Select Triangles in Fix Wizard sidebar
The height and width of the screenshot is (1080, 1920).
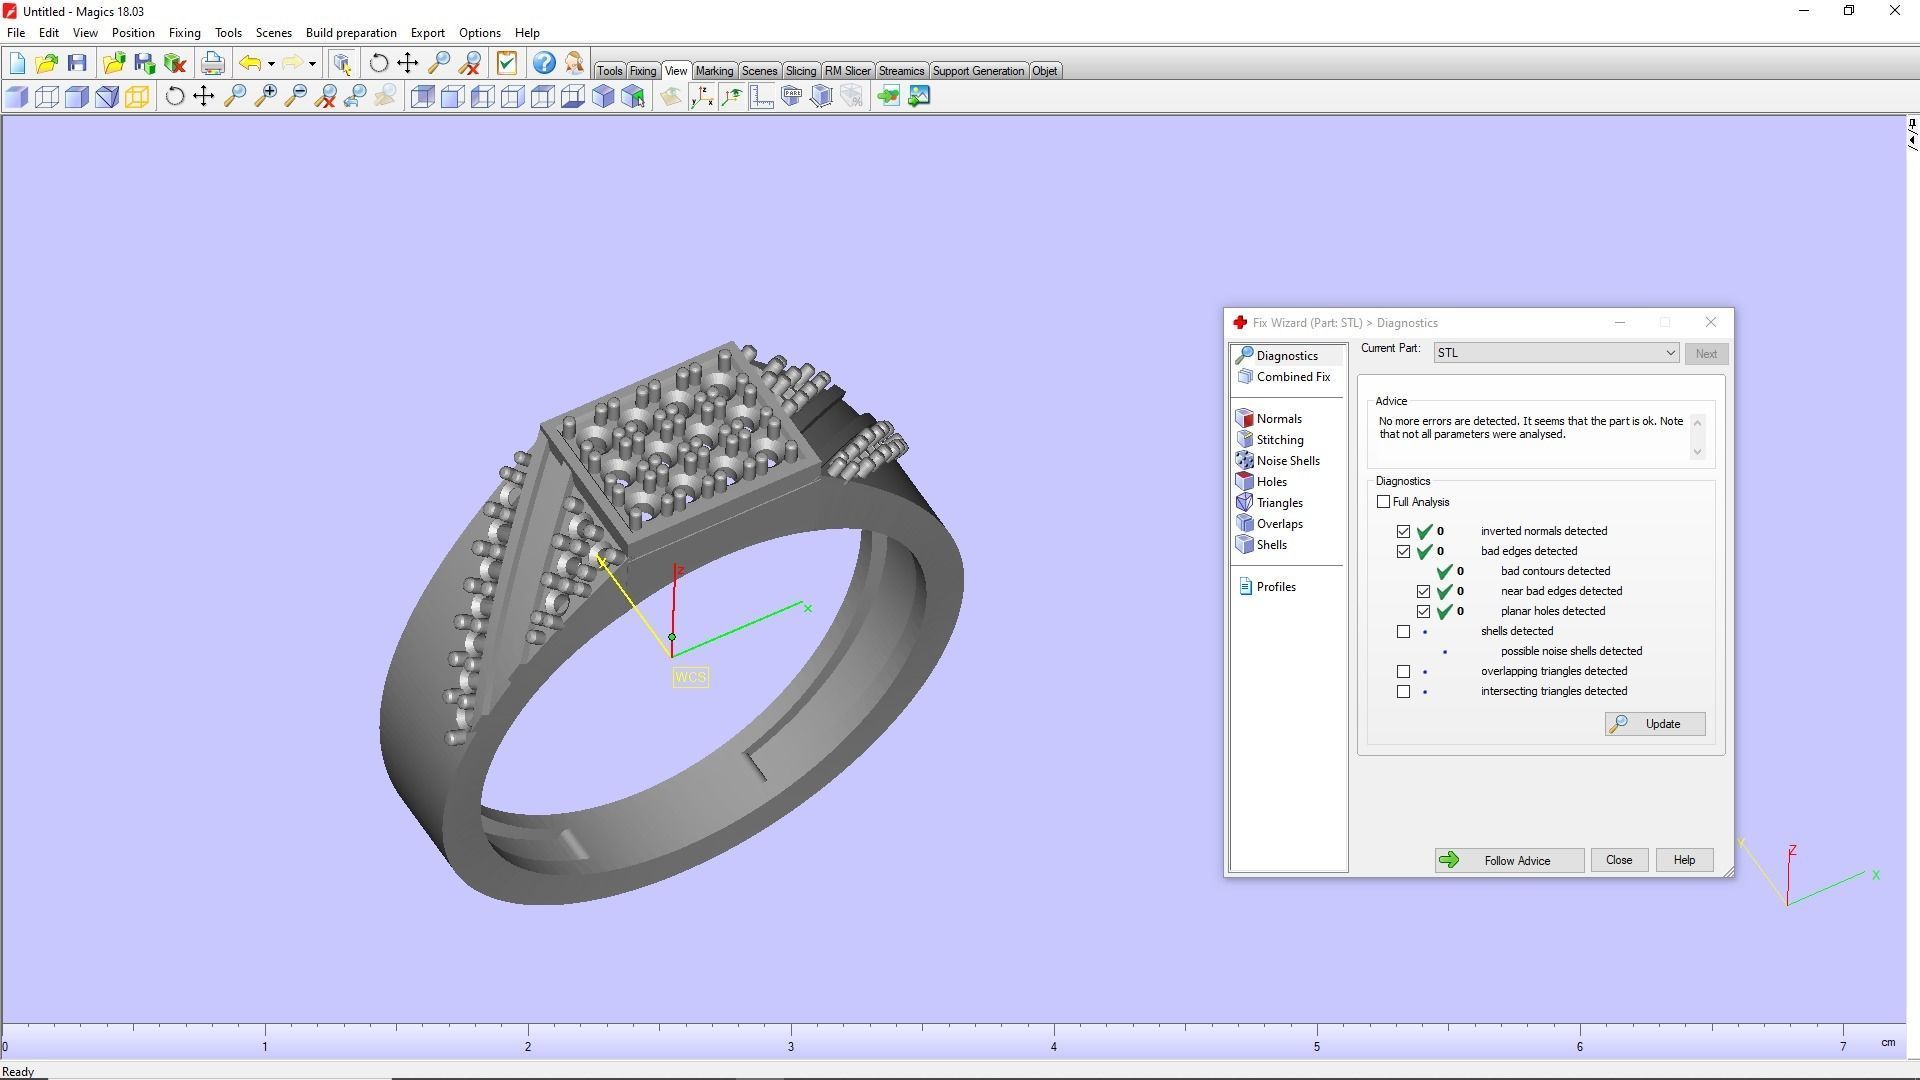coord(1270,503)
